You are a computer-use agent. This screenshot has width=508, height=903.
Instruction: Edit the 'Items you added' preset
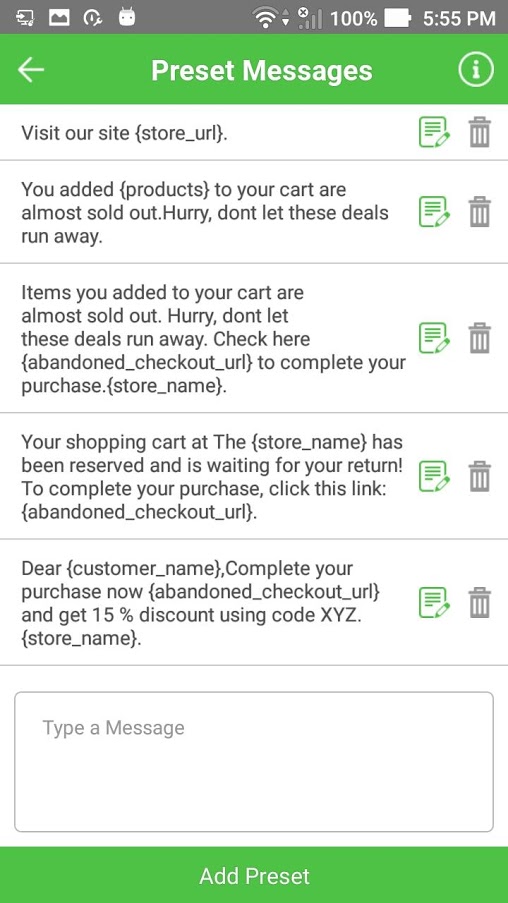(434, 338)
